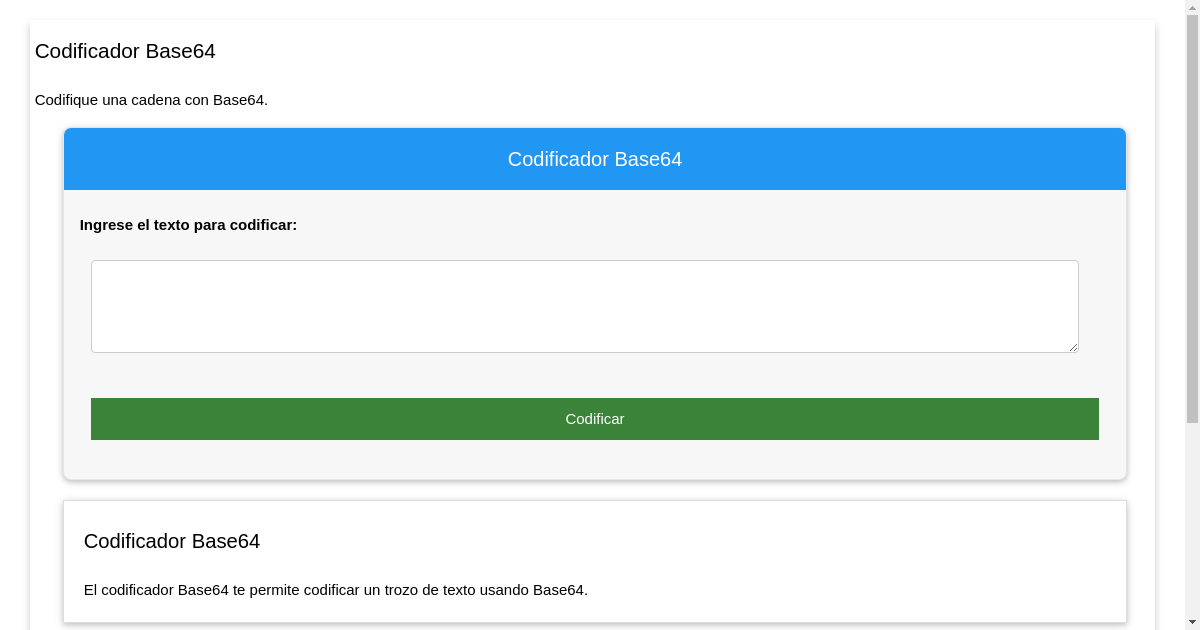Click the textarea resize grip
The image size is (1200, 630).
[1074, 347]
